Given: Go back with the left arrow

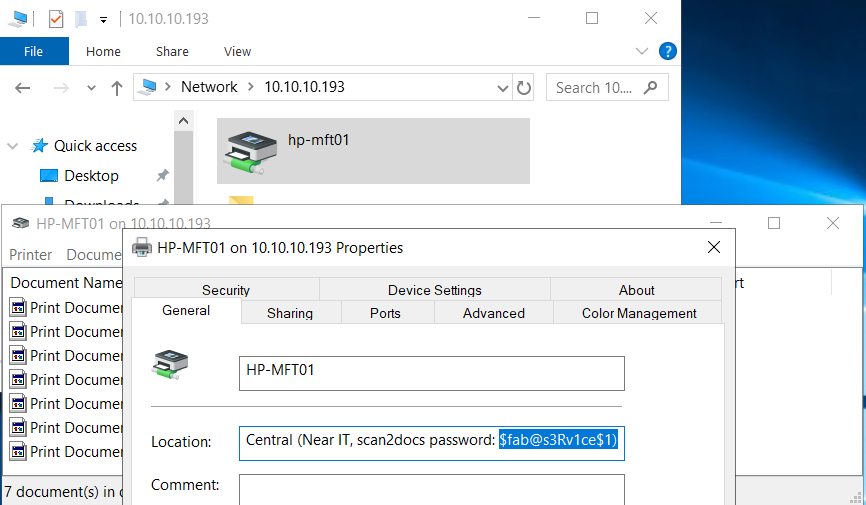Looking at the screenshot, I should pyautogui.click(x=23, y=88).
